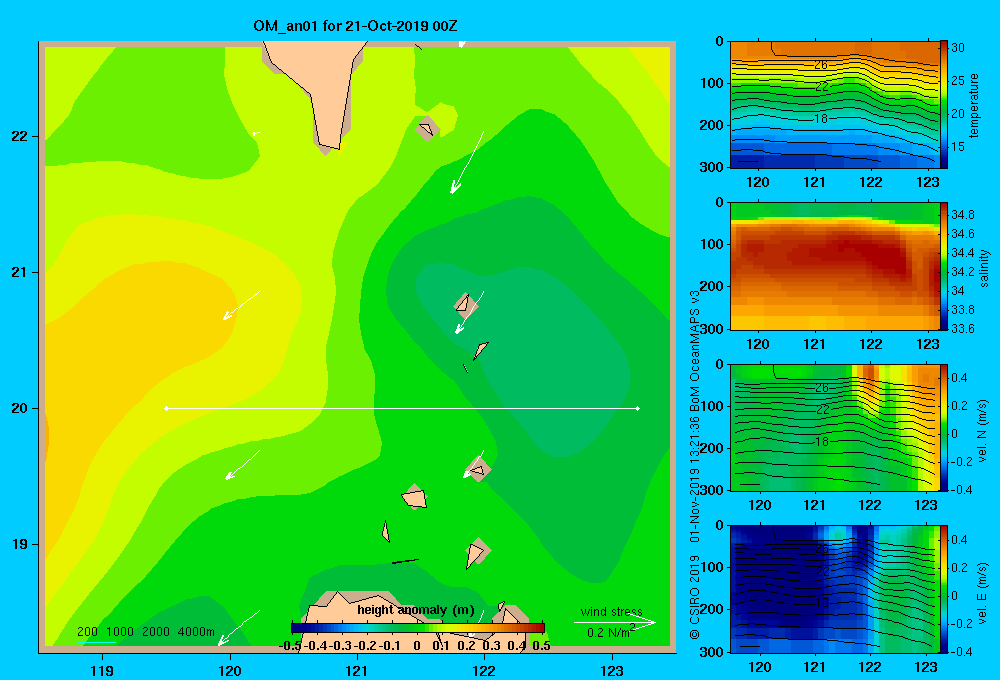Screen dimensions: 1000x680
Task: Open the eastward velocity cross-section panel
Action: click(834, 589)
